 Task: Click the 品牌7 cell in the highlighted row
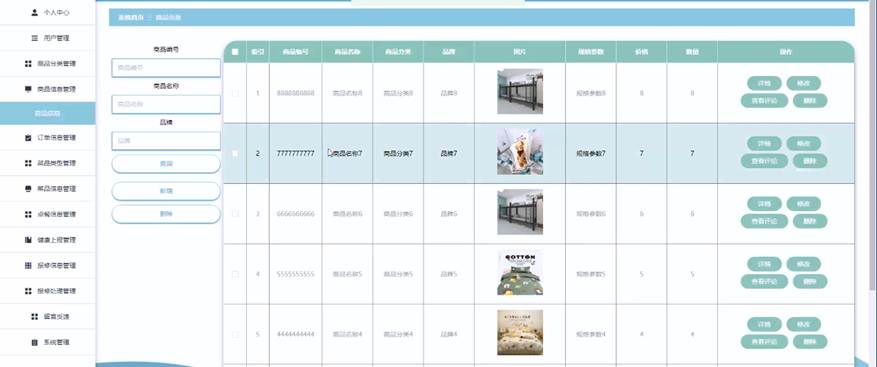(x=449, y=153)
